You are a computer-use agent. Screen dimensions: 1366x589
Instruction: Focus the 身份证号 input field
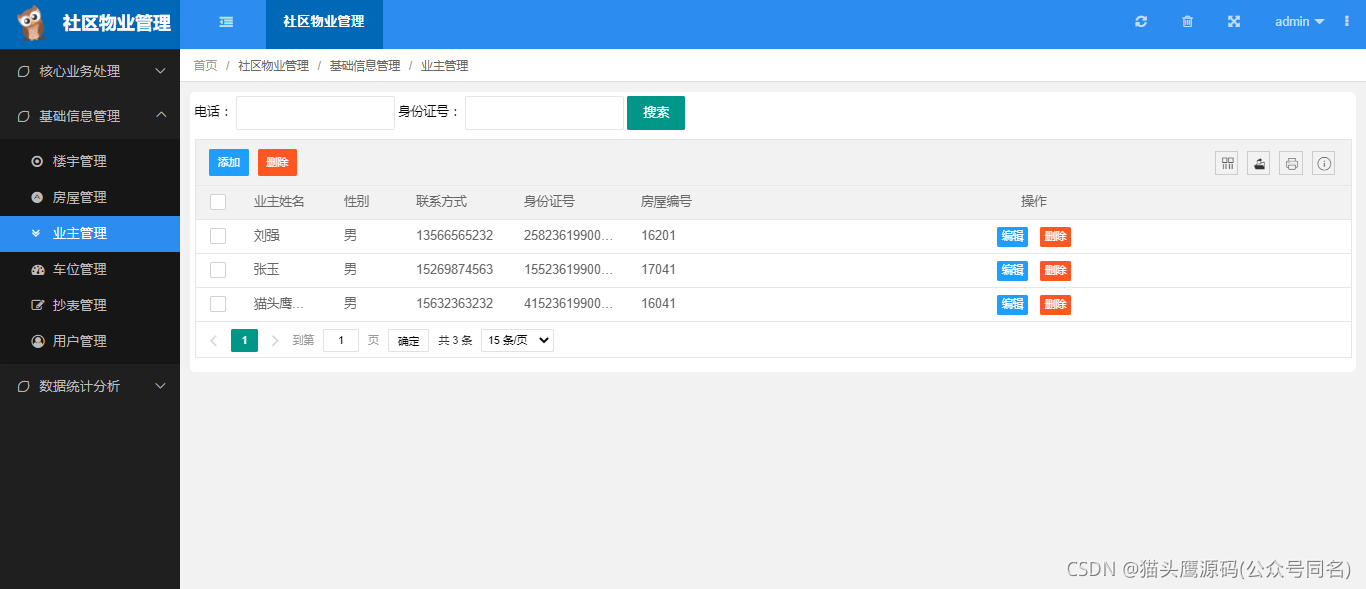click(544, 113)
